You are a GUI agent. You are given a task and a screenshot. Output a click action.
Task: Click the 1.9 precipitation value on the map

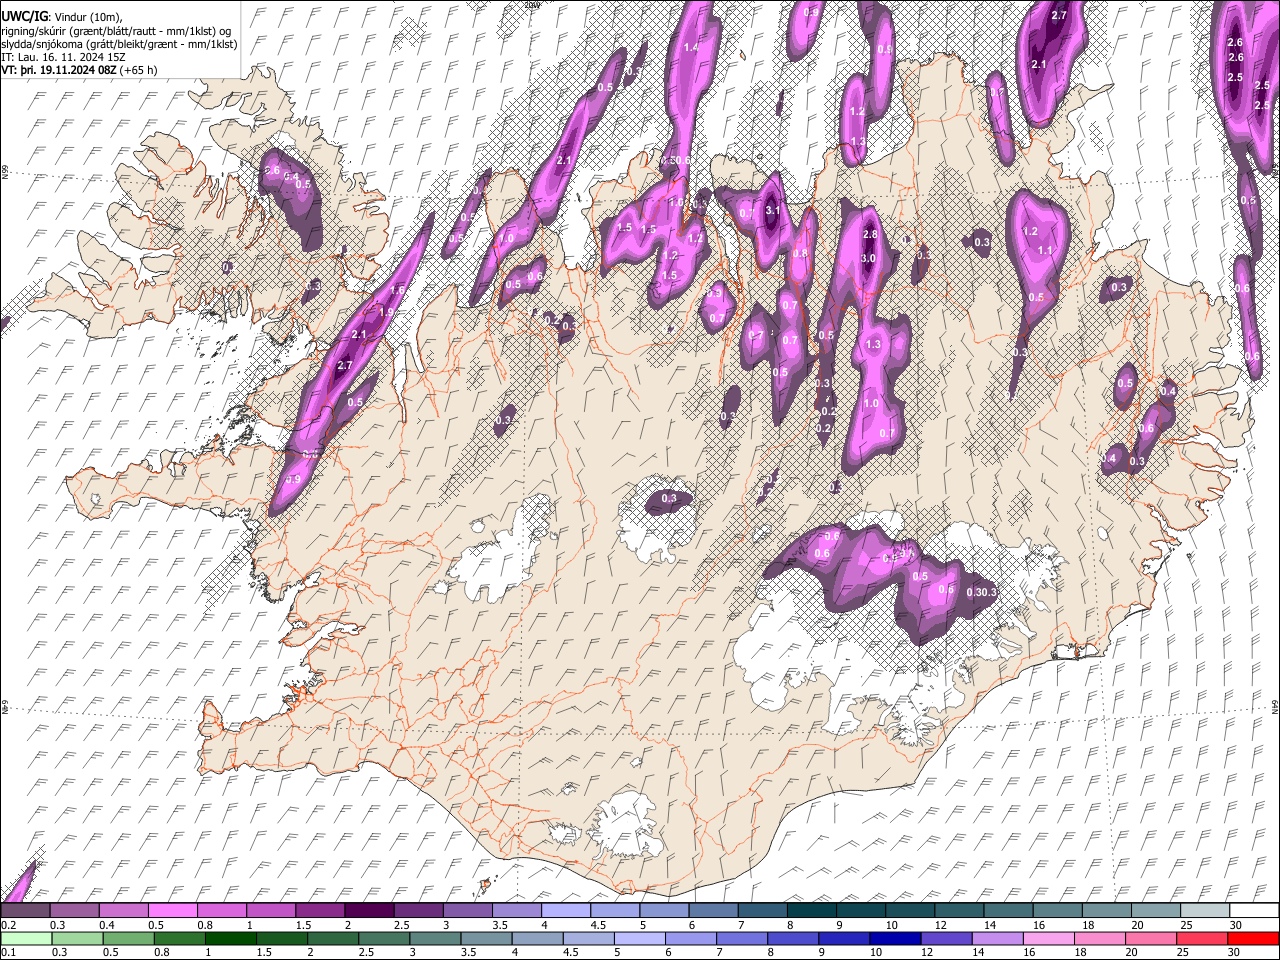(x=386, y=313)
